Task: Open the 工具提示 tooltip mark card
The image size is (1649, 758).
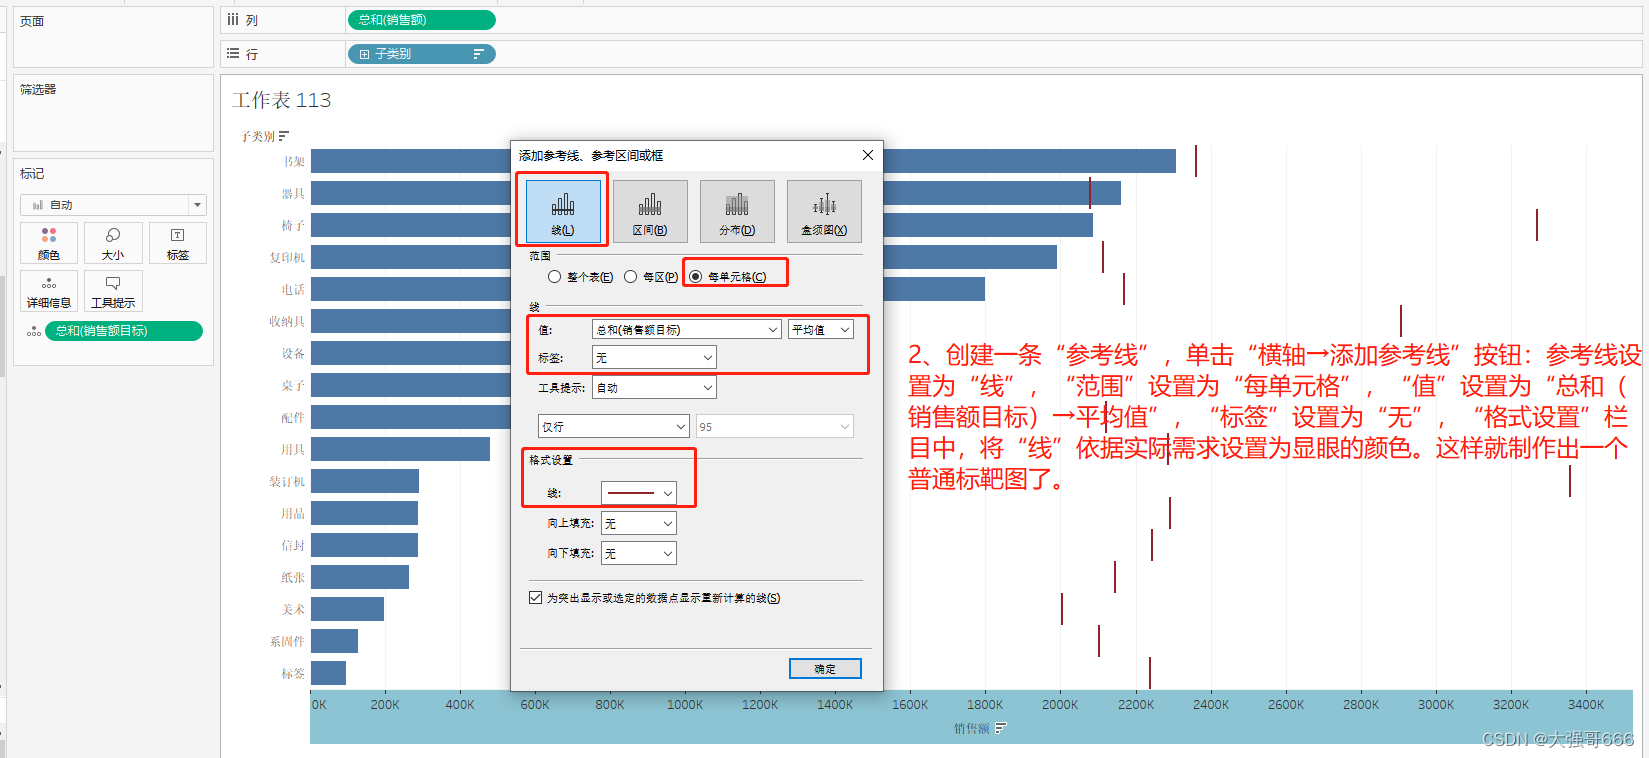Action: click(x=113, y=291)
